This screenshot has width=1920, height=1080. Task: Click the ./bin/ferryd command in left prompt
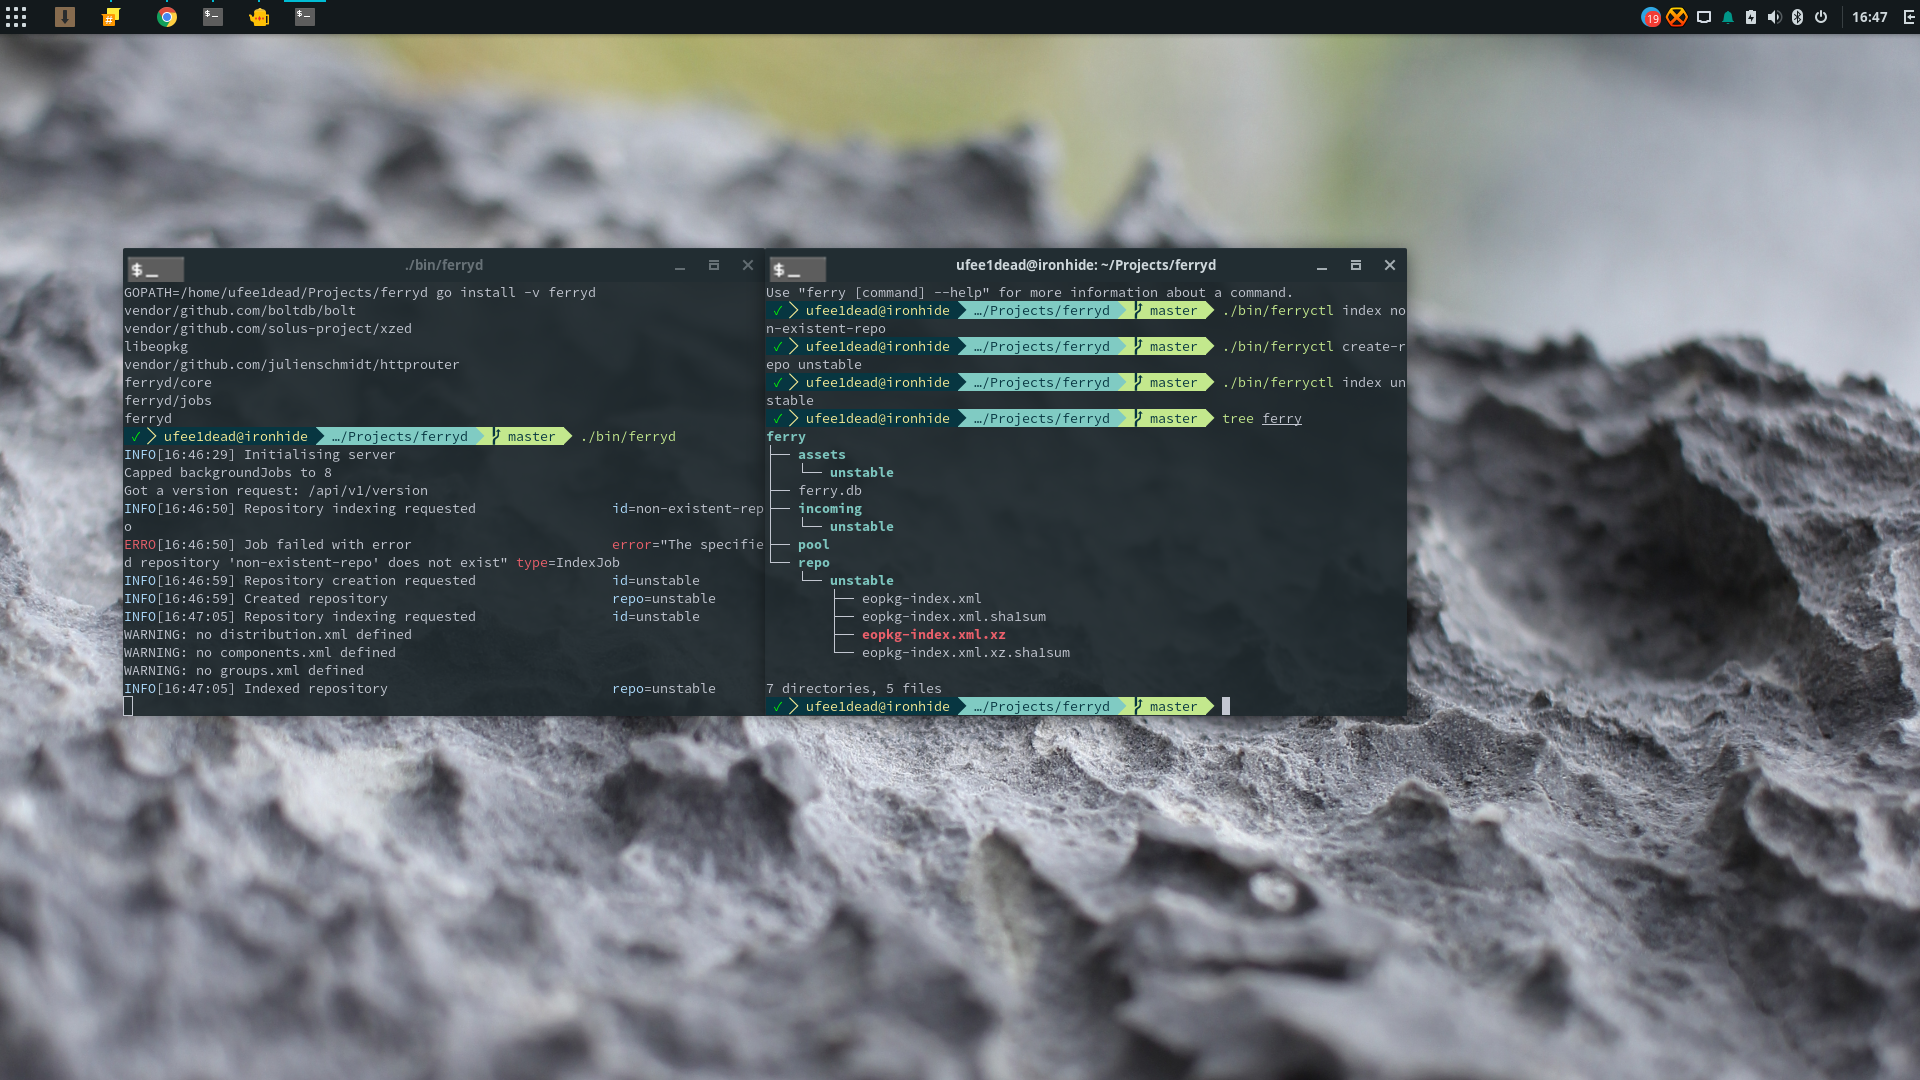(628, 437)
